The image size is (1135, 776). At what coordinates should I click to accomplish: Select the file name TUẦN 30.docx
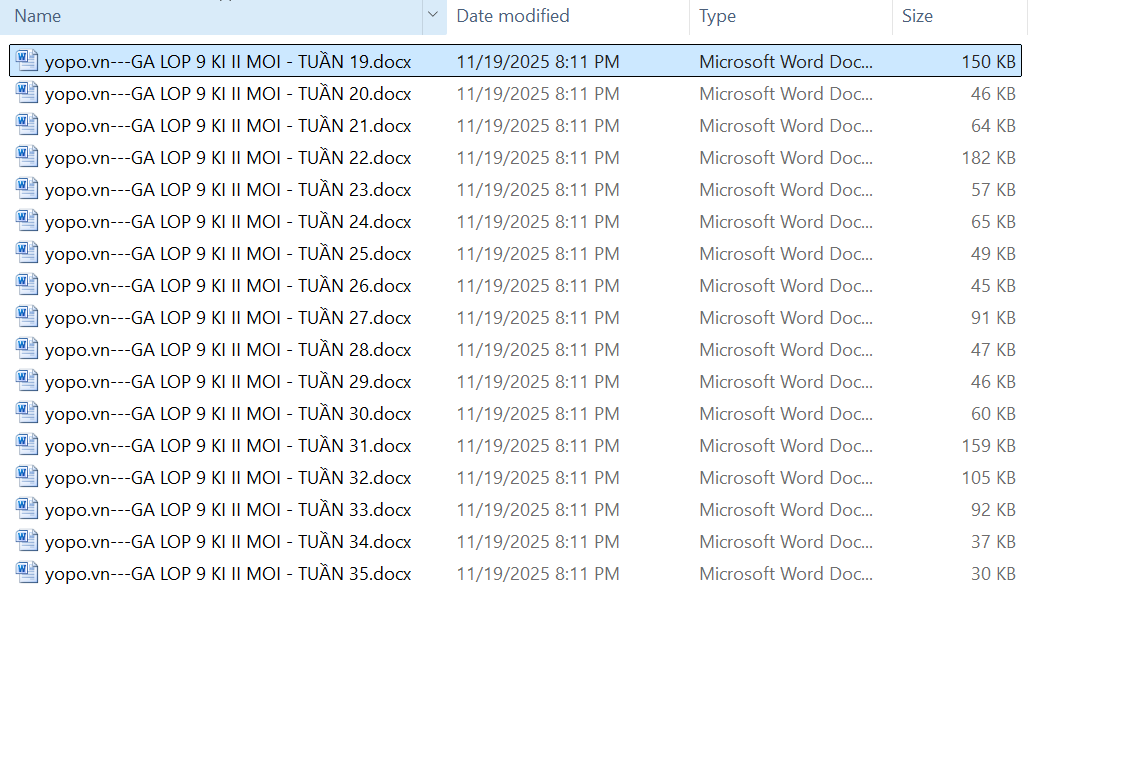tap(228, 414)
